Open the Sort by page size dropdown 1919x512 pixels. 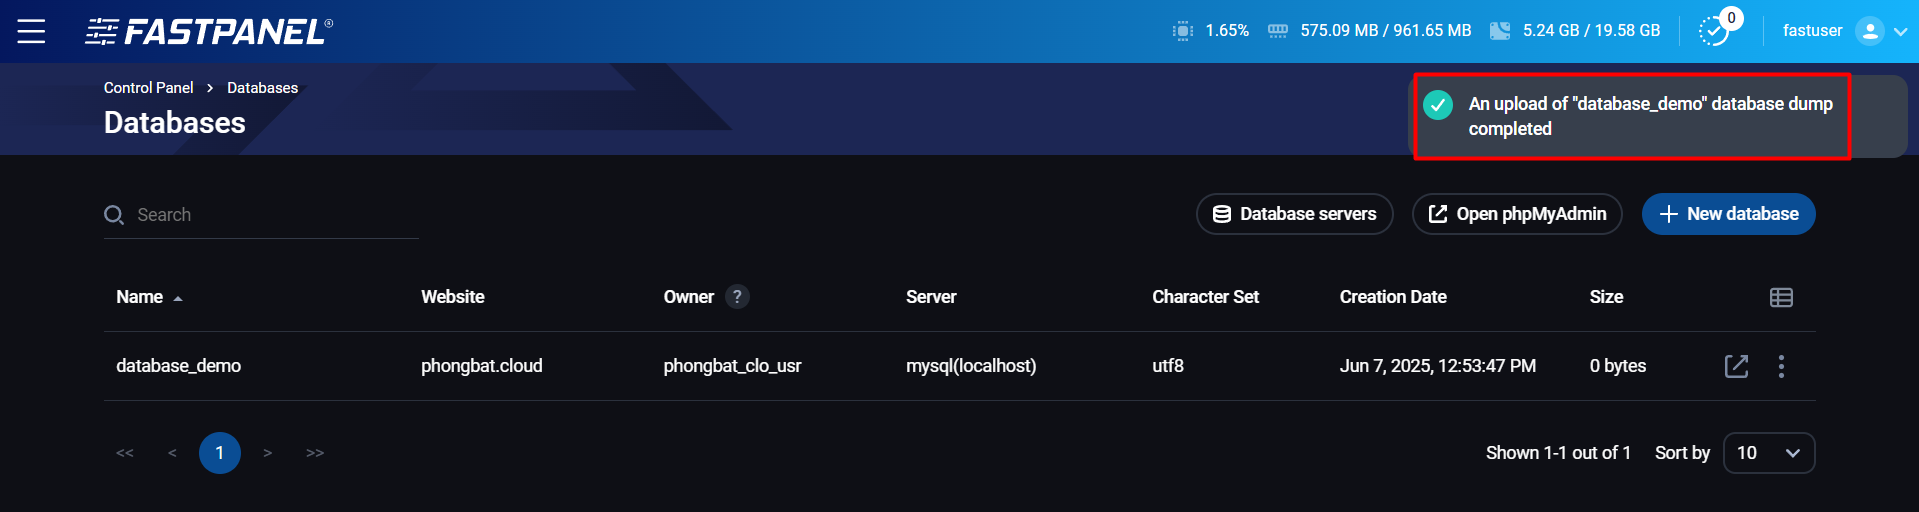coord(1768,453)
